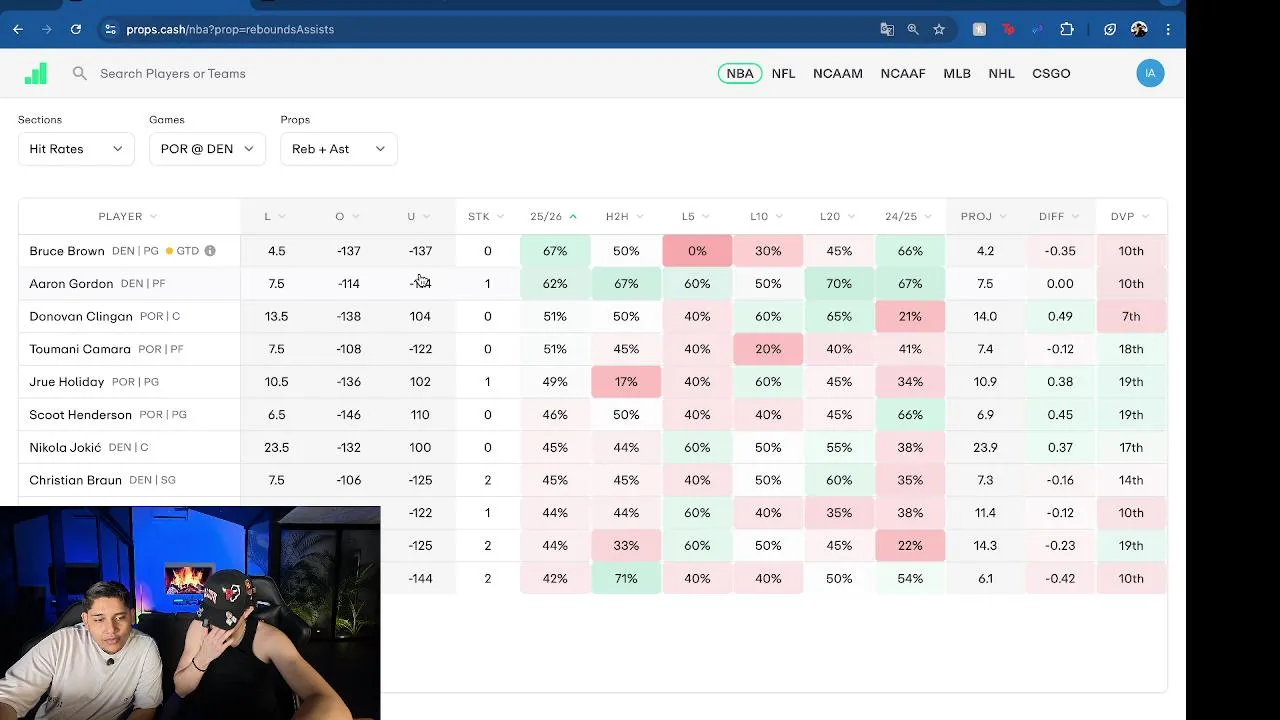Sort by the STK column header
The height and width of the screenshot is (720, 1280).
point(486,217)
